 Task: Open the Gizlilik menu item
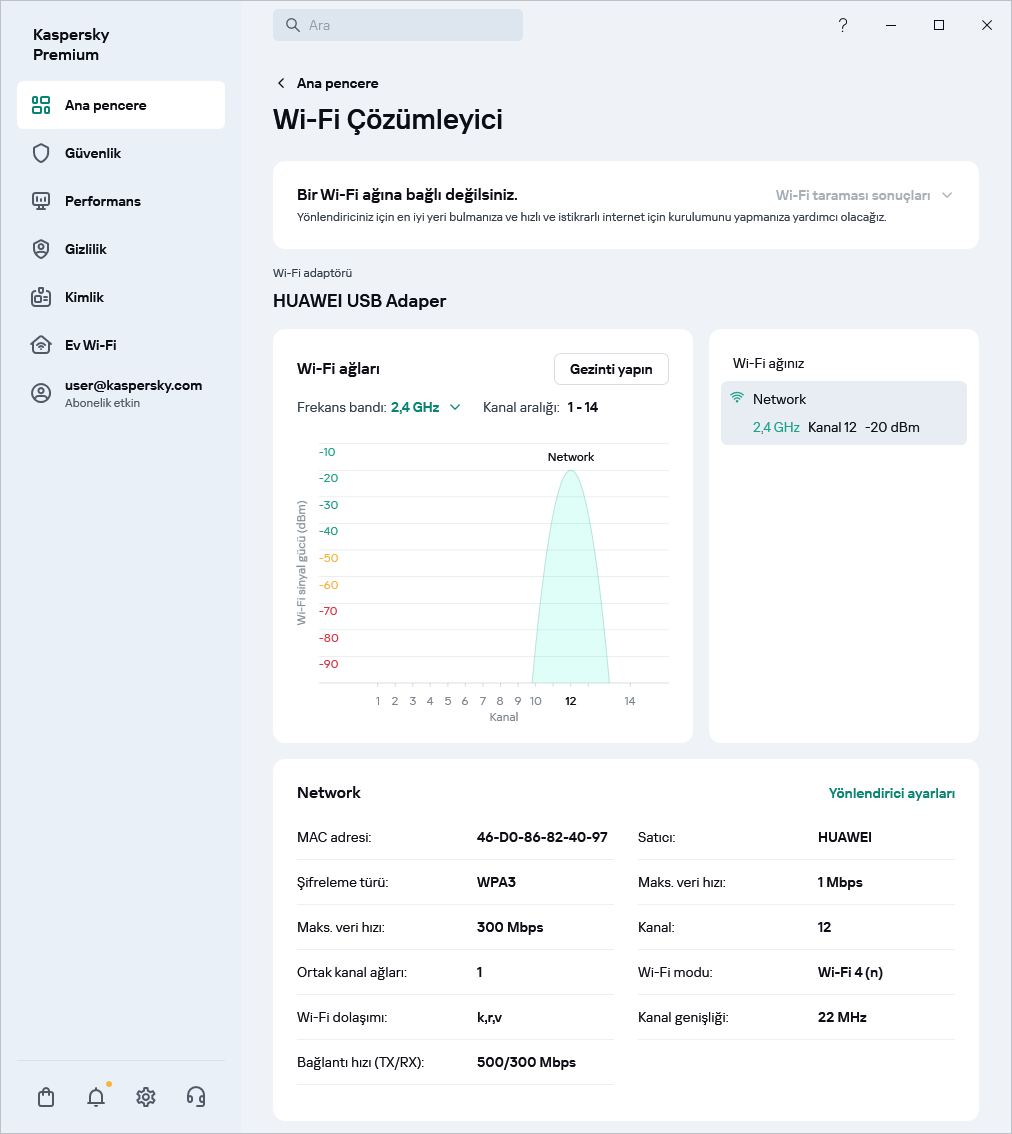[x=85, y=249]
